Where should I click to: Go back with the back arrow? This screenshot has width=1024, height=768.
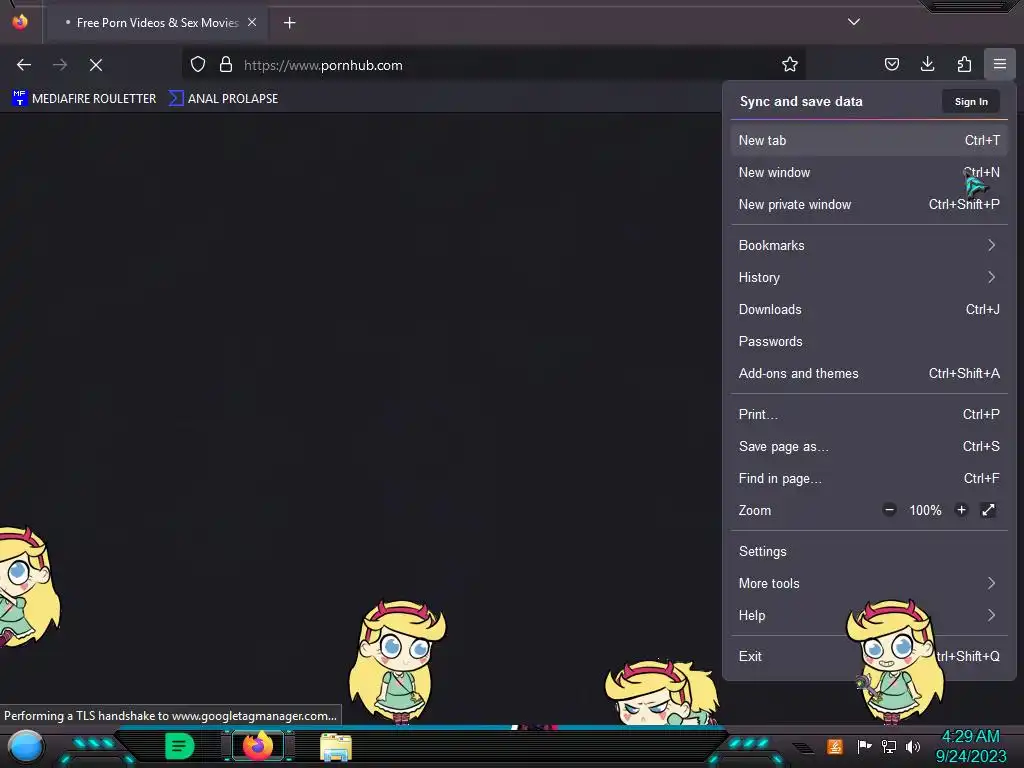(x=24, y=65)
